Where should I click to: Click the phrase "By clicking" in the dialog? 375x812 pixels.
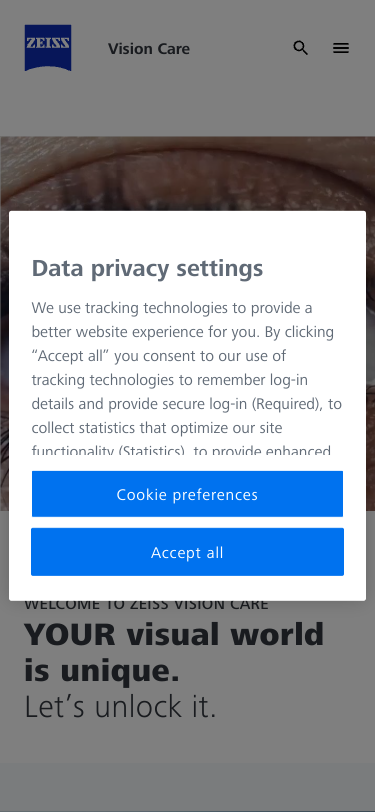[x=299, y=332]
